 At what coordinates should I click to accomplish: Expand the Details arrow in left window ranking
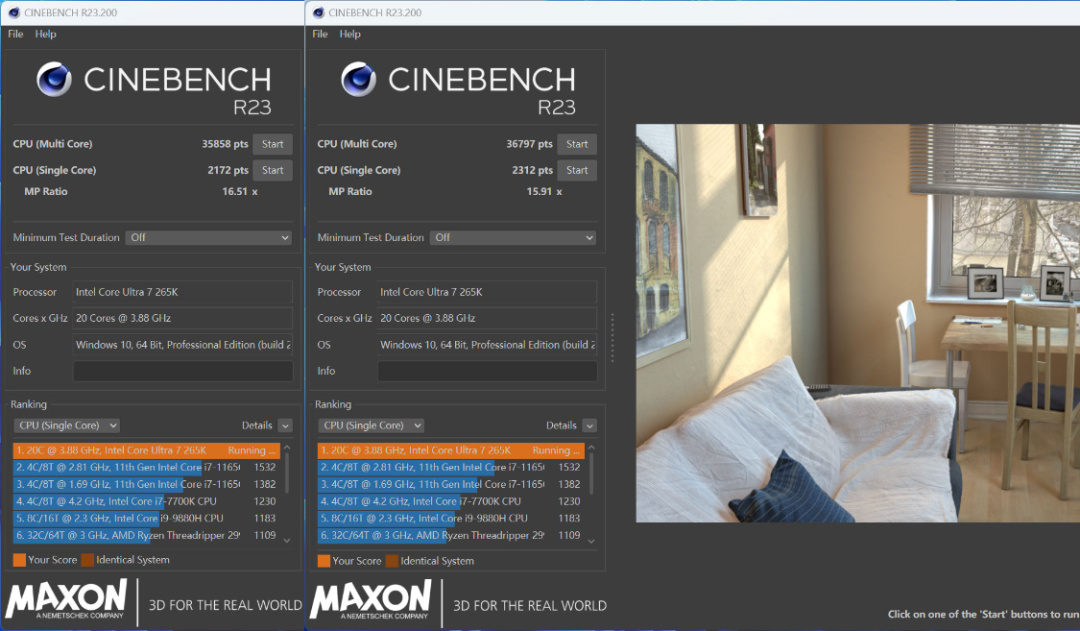pos(285,426)
